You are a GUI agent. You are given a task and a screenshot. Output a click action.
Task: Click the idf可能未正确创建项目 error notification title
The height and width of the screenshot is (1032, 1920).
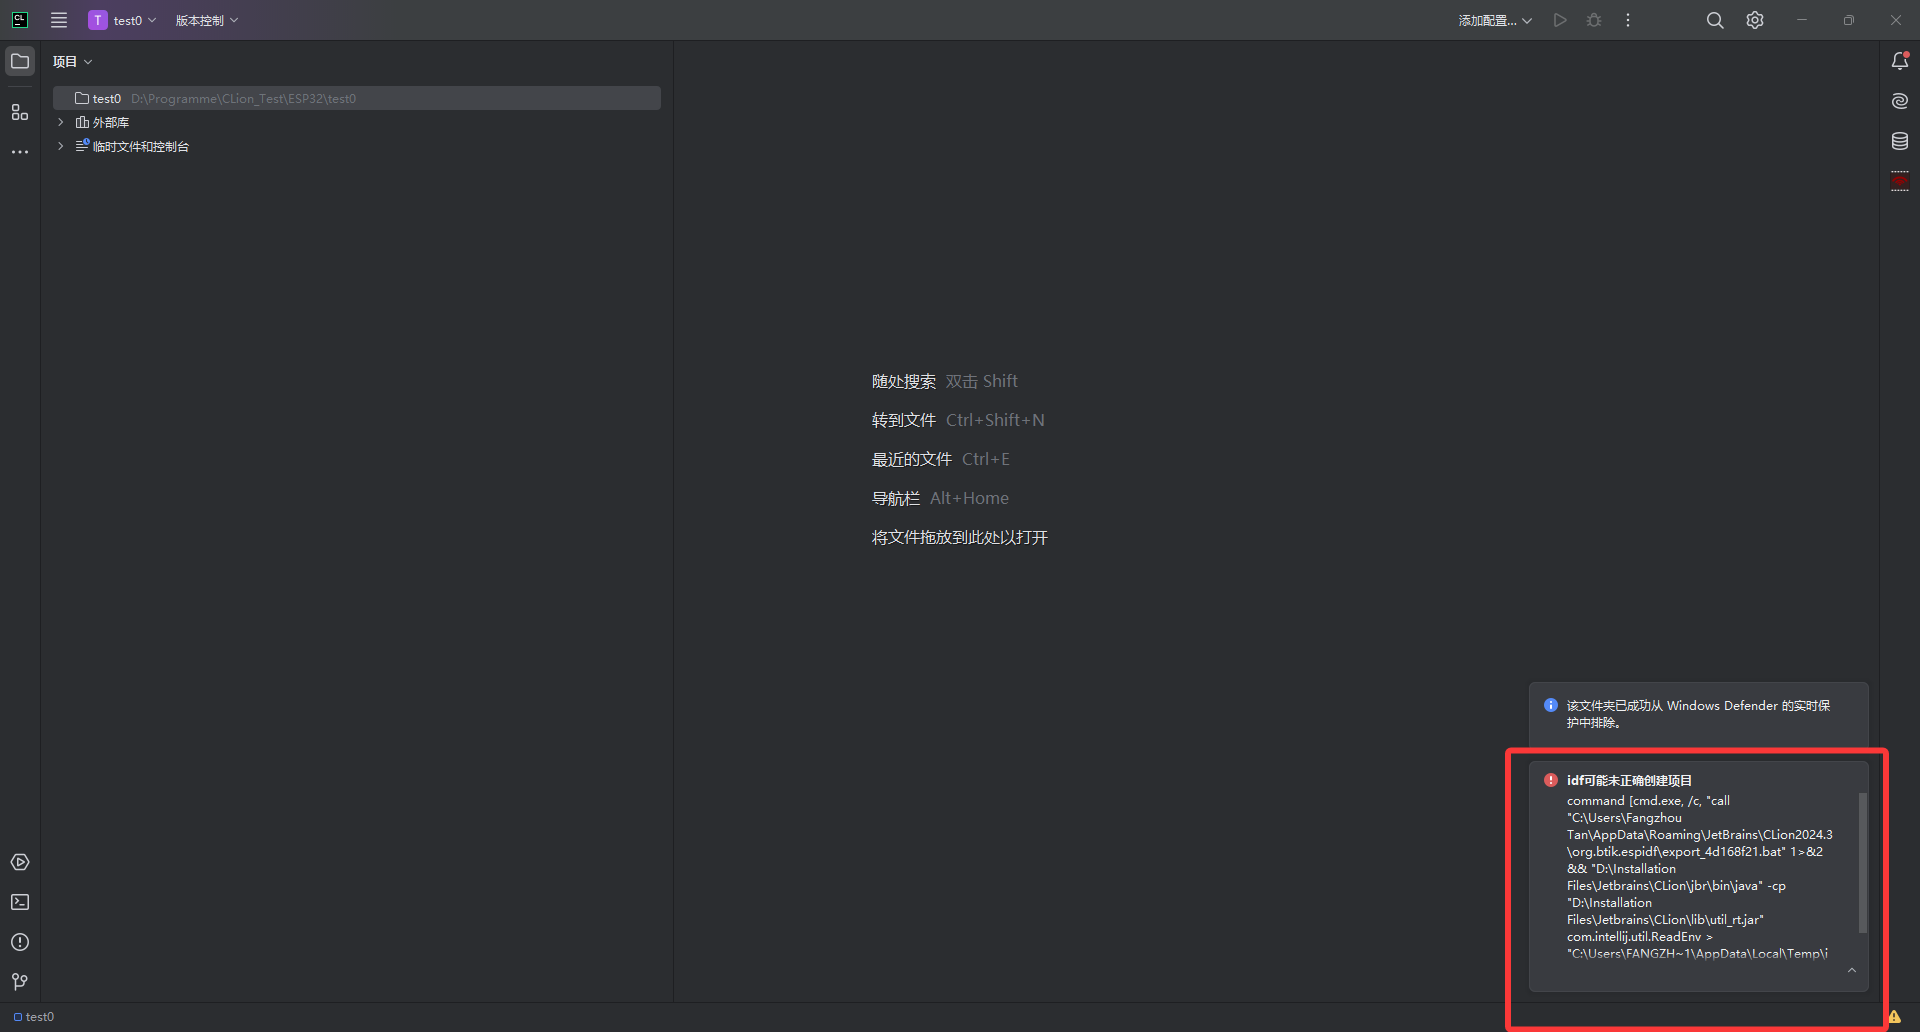click(x=1629, y=781)
